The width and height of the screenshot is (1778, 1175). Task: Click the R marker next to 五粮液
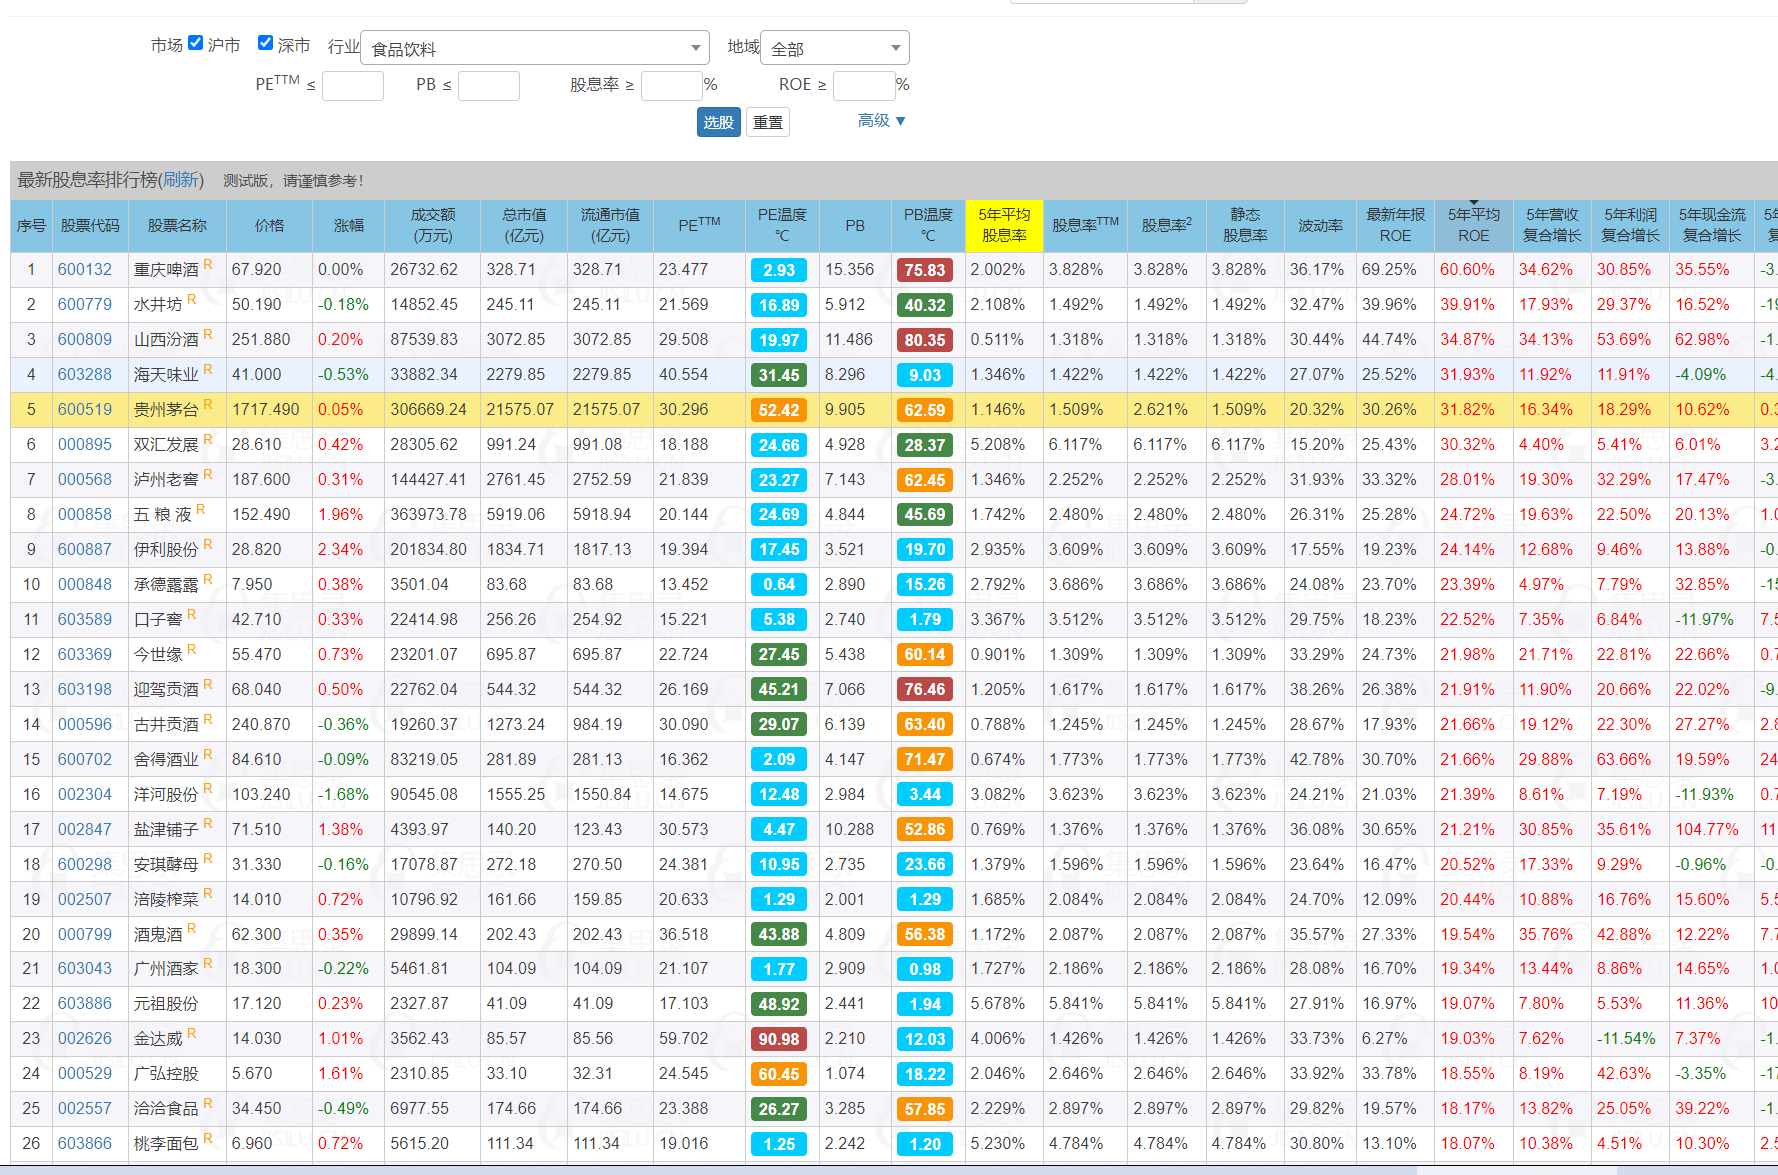[x=200, y=509]
